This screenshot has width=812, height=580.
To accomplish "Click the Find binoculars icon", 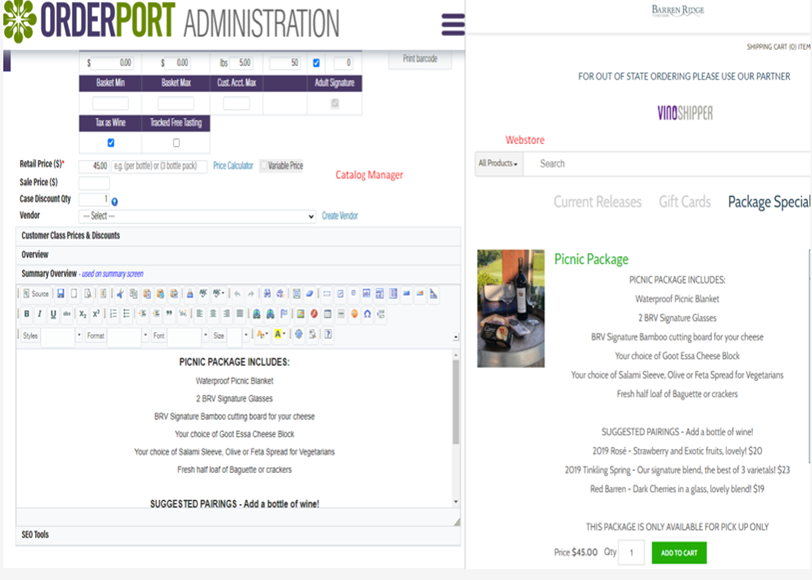I will [x=267, y=294].
